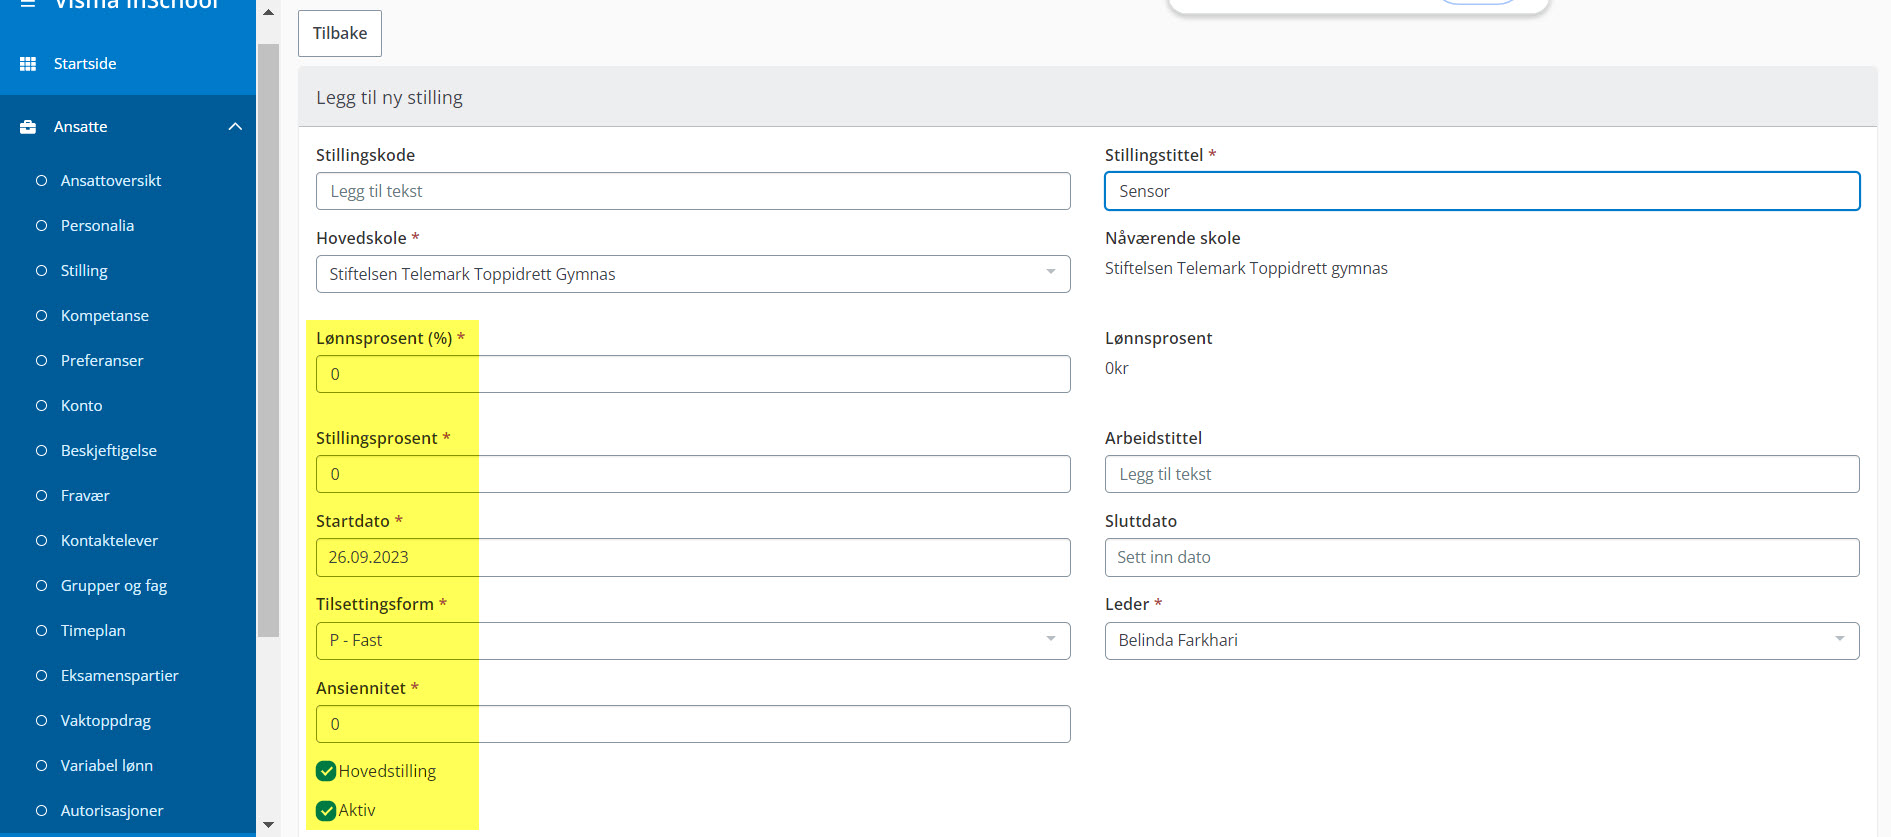
Task: Click the 'Legg til ny stilling' heading
Action: point(389,98)
